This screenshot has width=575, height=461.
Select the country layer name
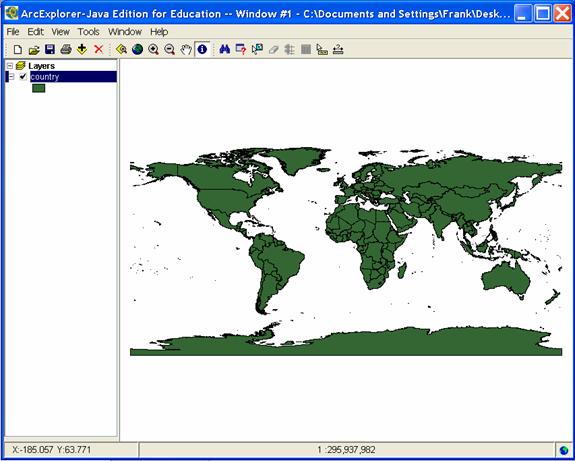click(x=45, y=77)
